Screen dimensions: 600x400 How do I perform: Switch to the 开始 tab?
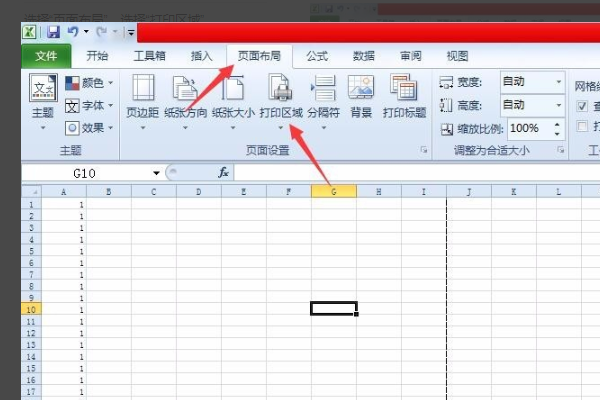click(x=97, y=56)
